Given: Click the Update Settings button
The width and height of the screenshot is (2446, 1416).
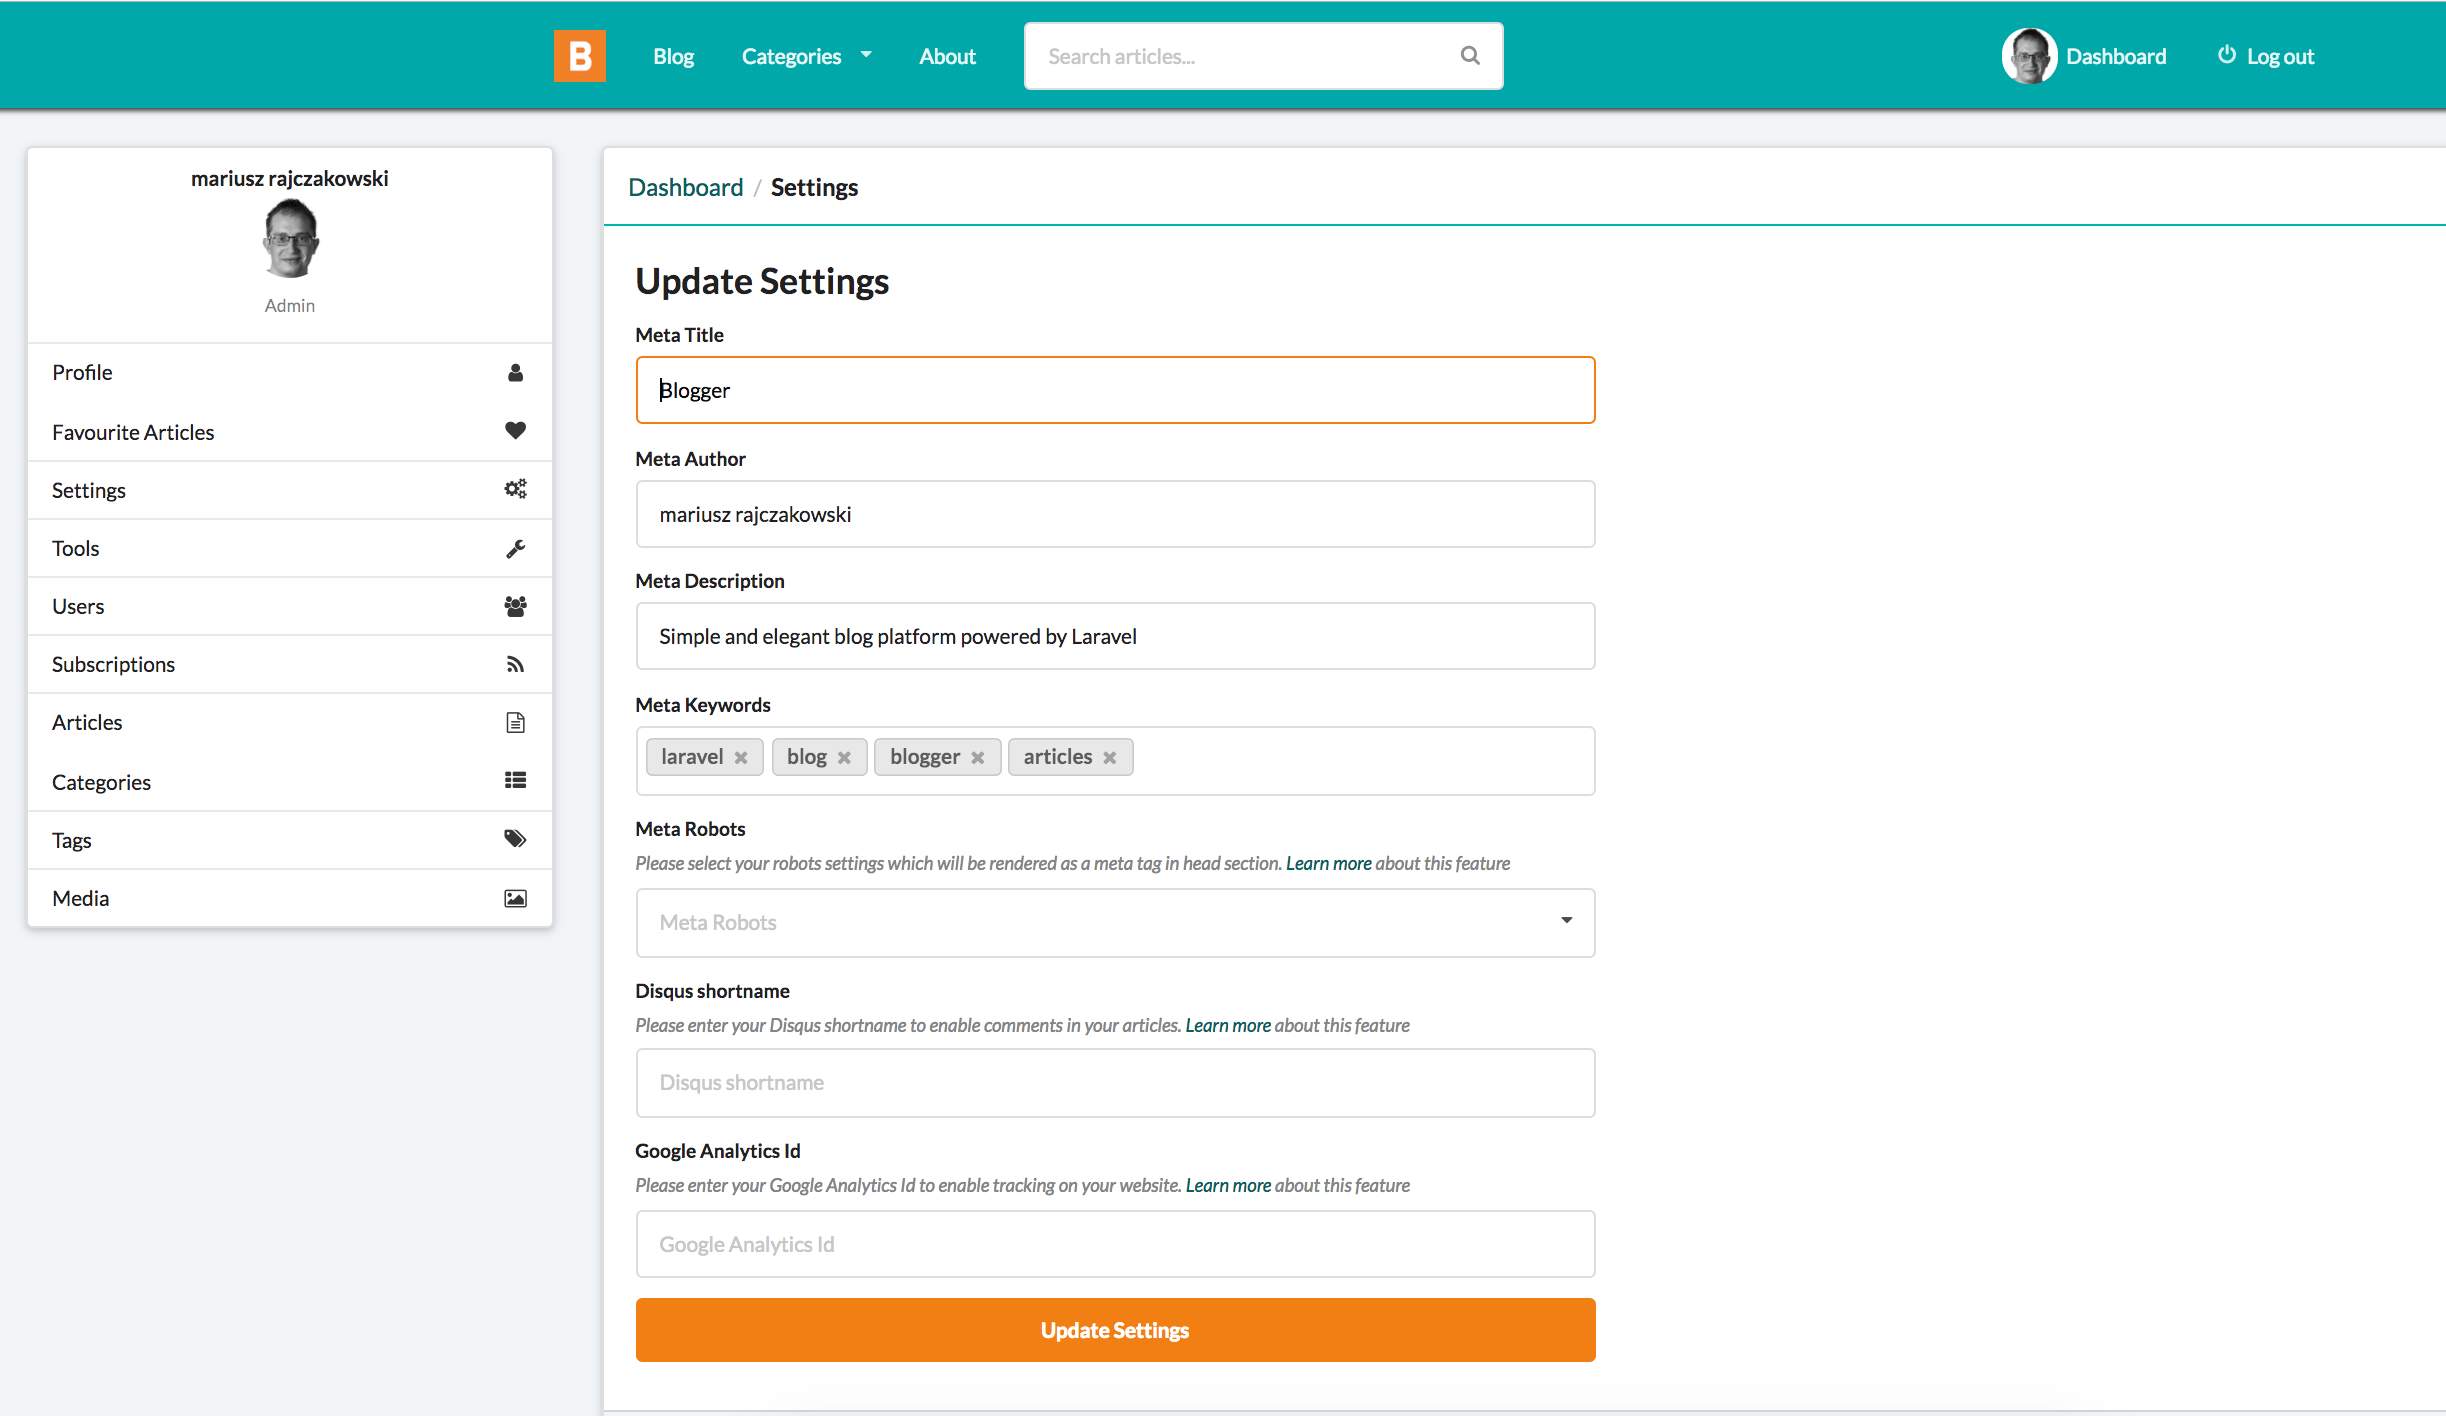Looking at the screenshot, I should 1114,1330.
